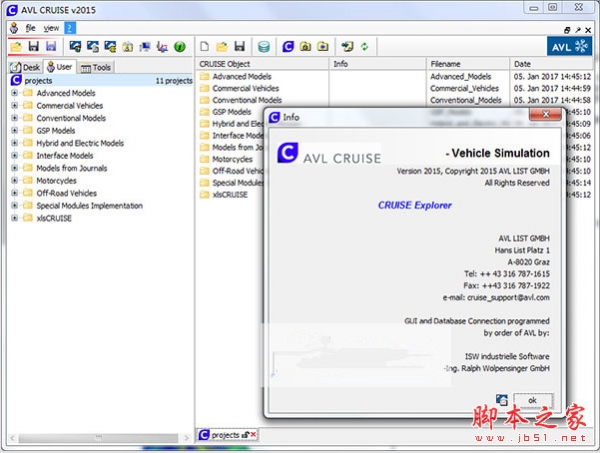
Task: Click the black save disk icon in left toolbar
Action: [x=34, y=46]
